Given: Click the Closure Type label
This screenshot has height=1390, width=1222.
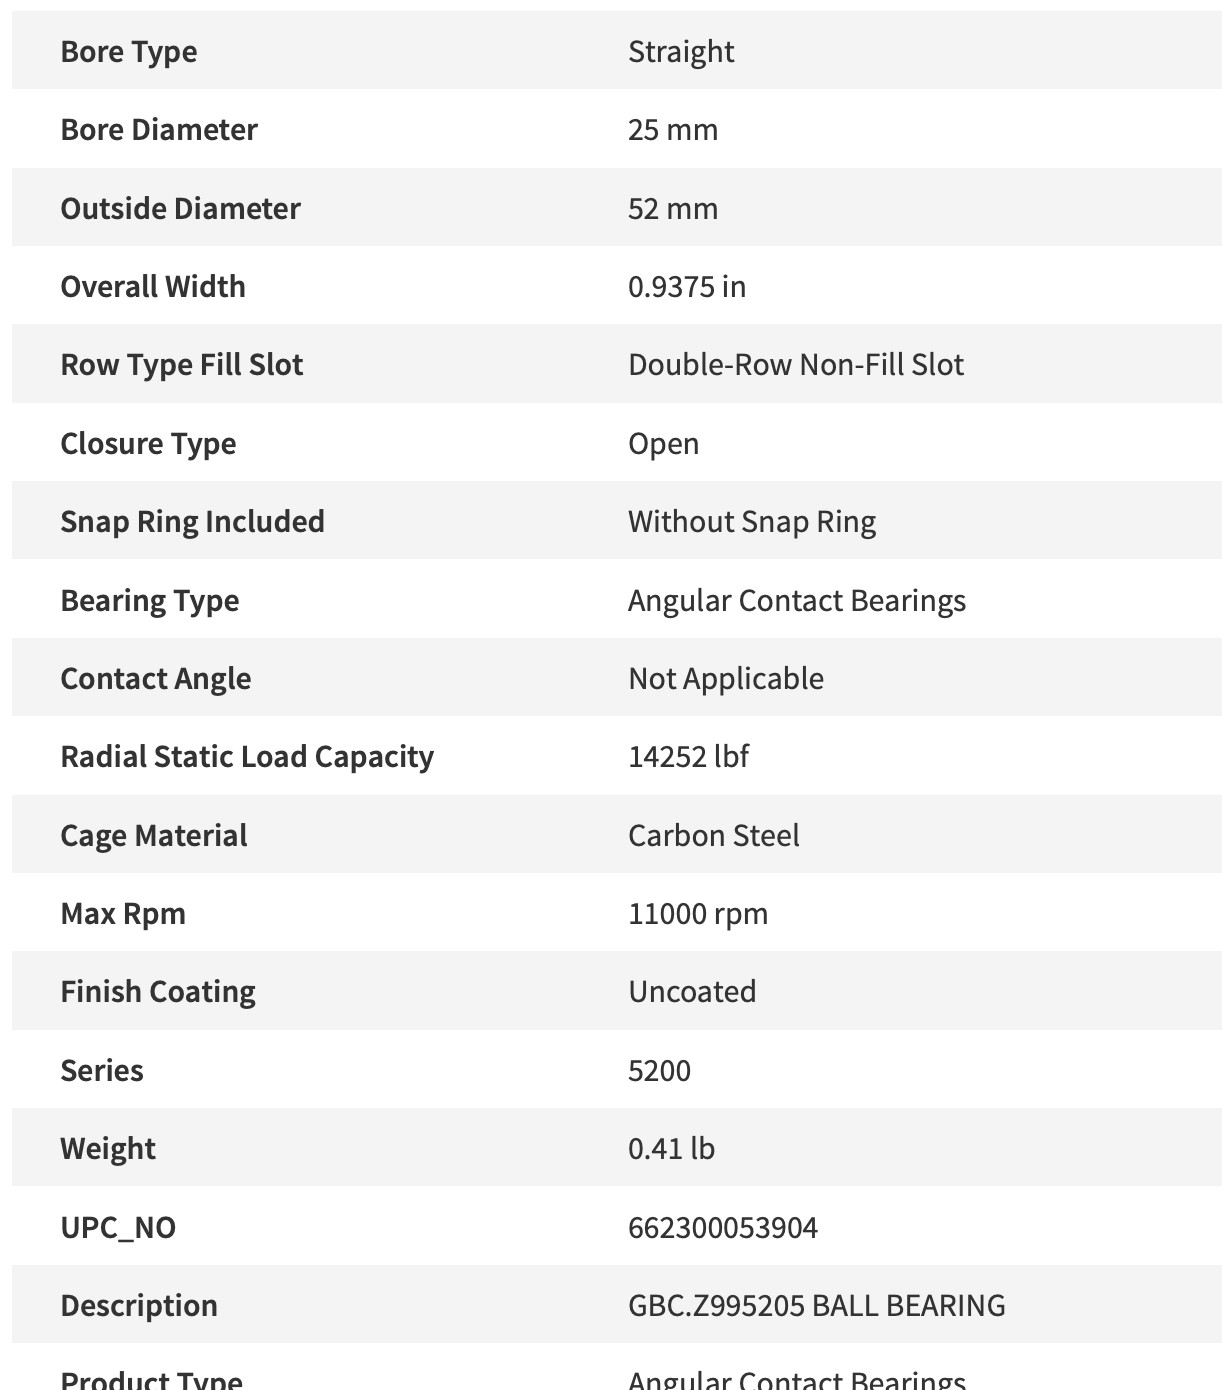Looking at the screenshot, I should [148, 443].
